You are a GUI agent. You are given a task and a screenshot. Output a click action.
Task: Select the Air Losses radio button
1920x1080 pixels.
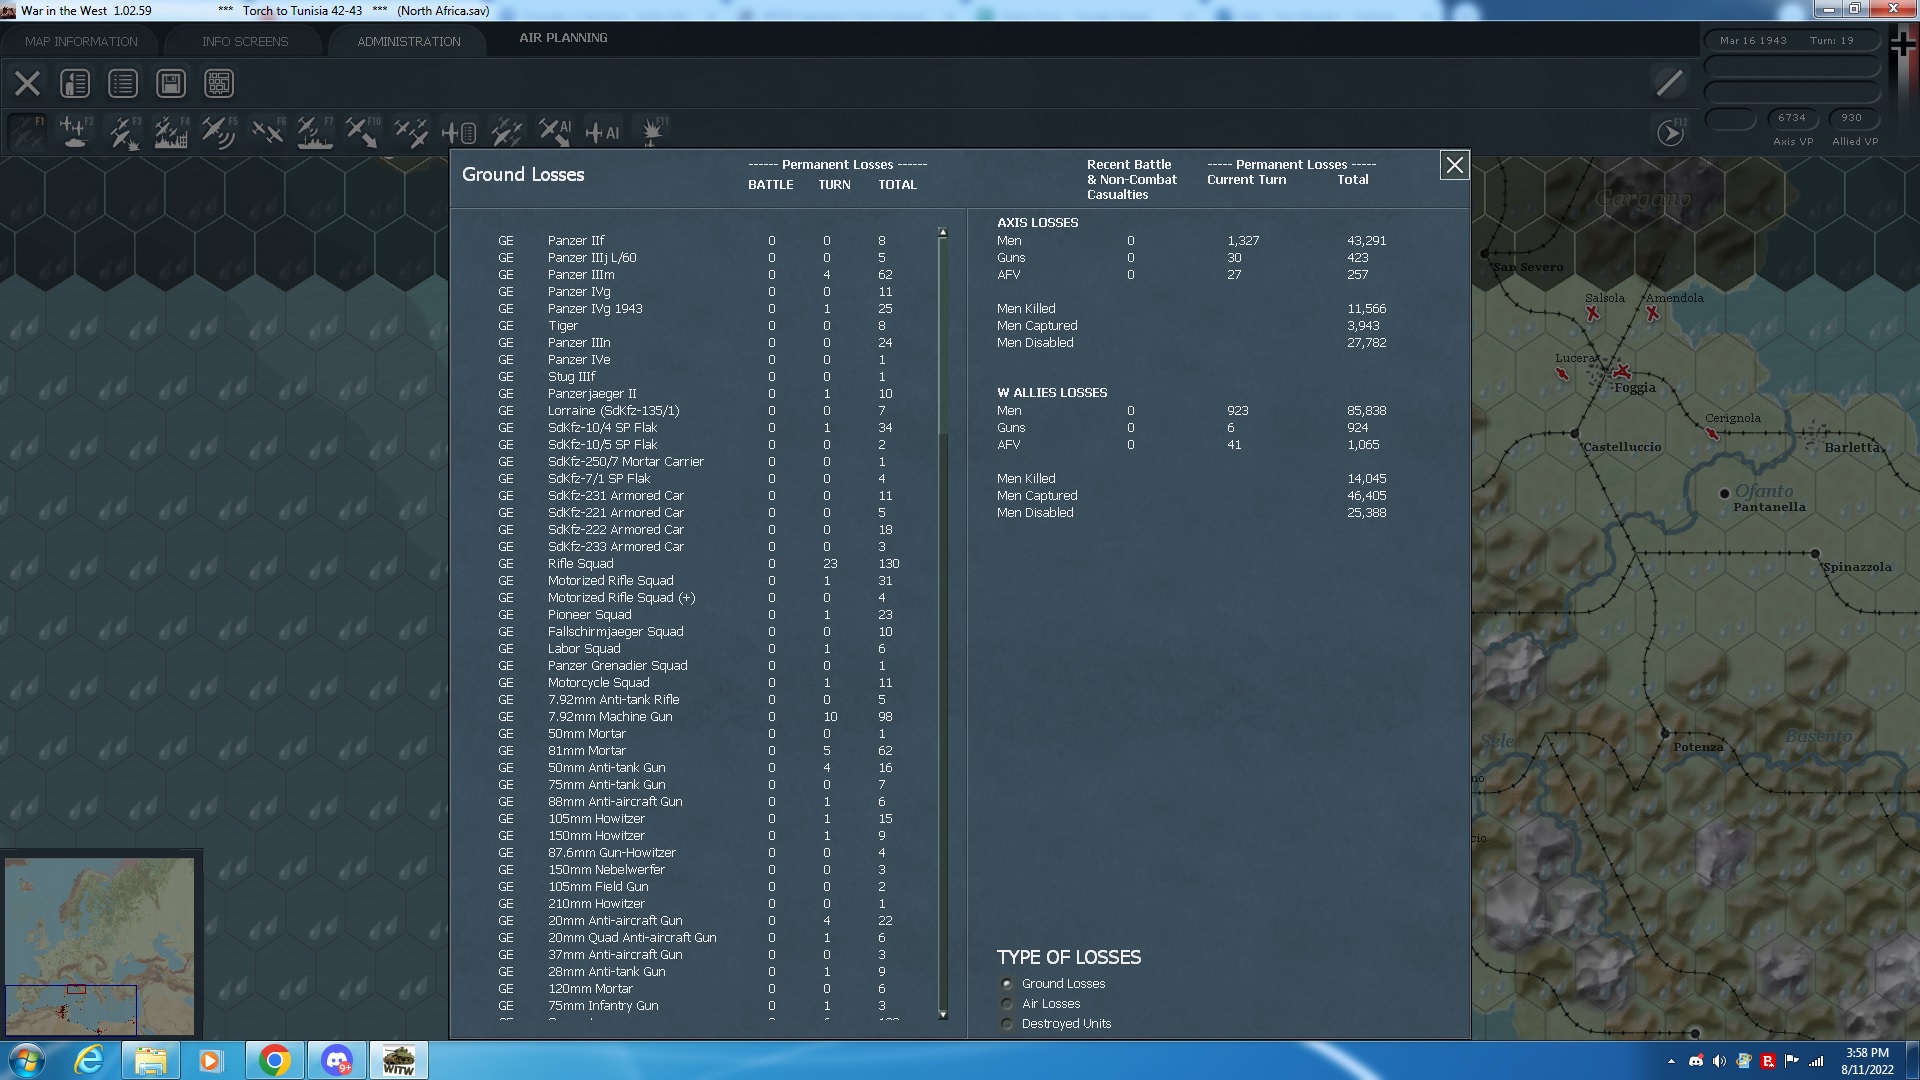1007,1003
